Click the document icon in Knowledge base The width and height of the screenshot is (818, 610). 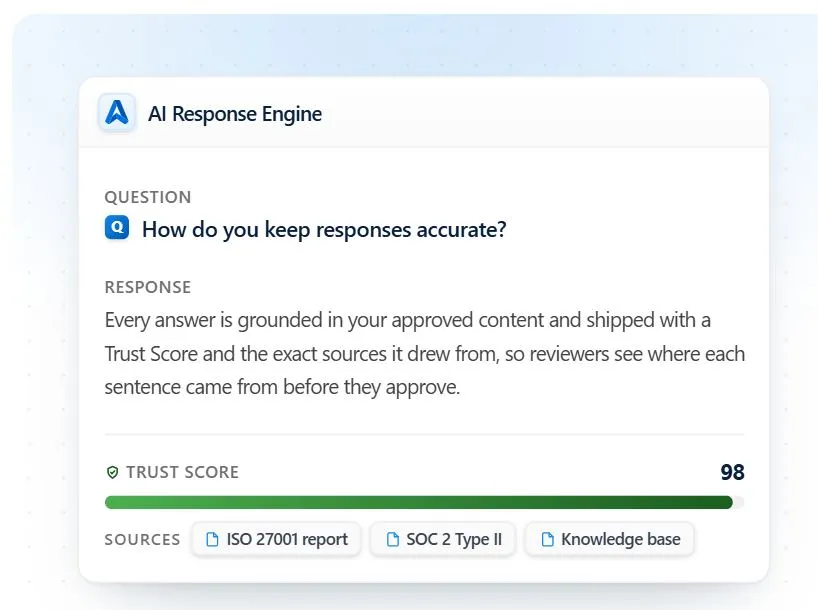(547, 539)
